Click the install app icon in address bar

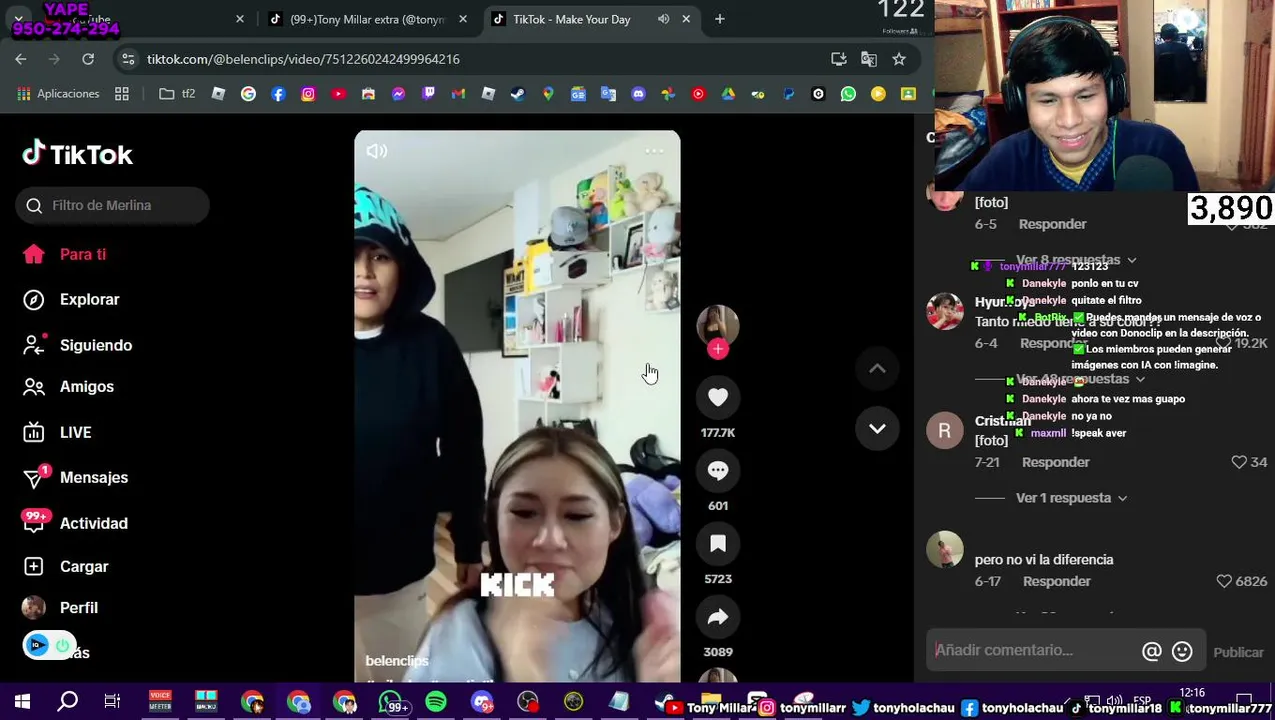(839, 59)
